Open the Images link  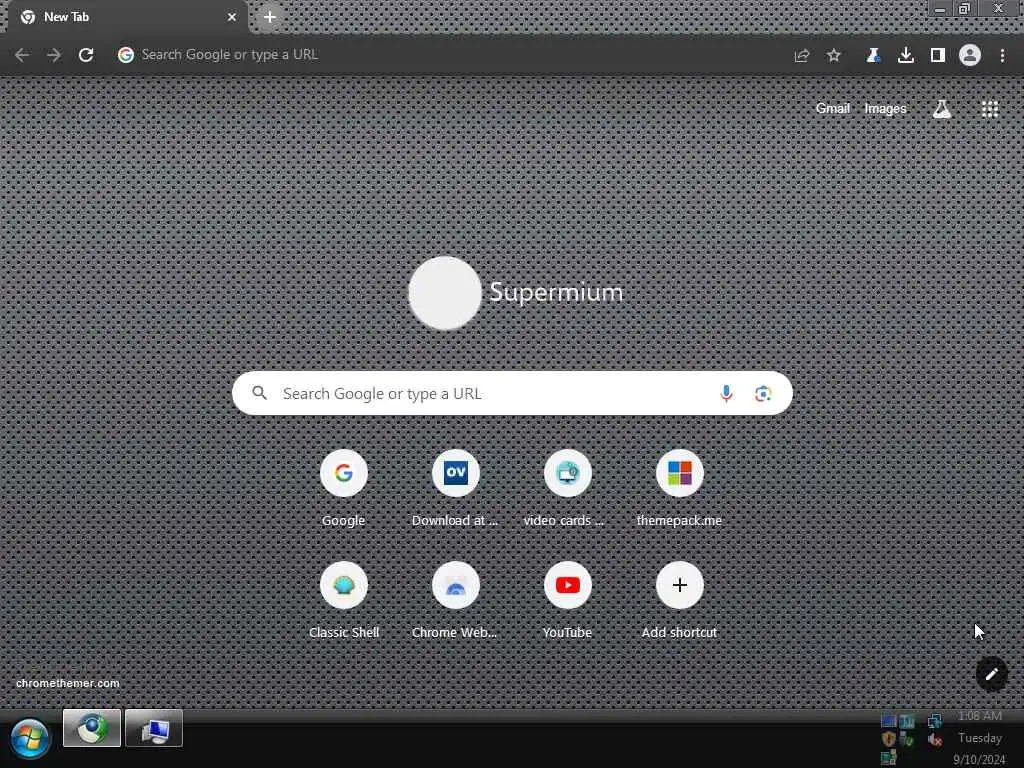click(x=885, y=109)
